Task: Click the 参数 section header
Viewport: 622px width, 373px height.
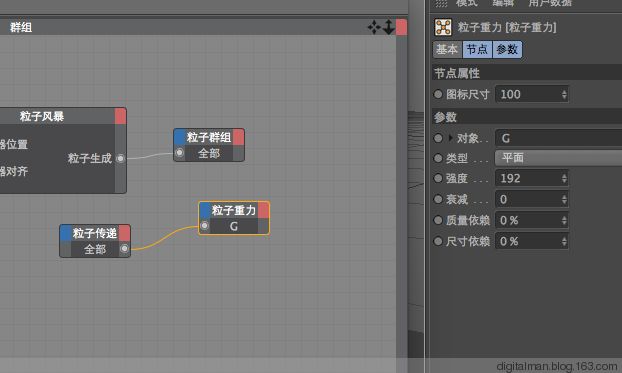Action: click(527, 117)
